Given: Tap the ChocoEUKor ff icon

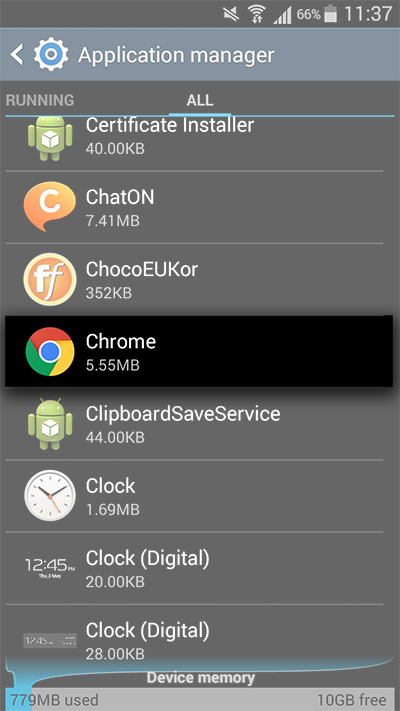Looking at the screenshot, I should tap(50, 279).
